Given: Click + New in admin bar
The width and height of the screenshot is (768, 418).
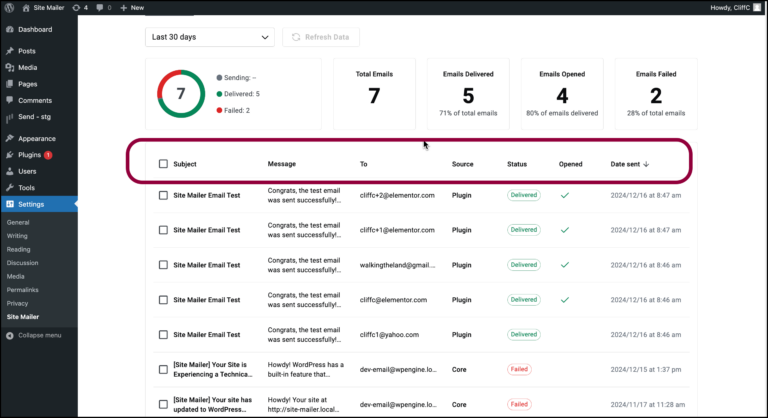Looking at the screenshot, I should pos(131,7).
